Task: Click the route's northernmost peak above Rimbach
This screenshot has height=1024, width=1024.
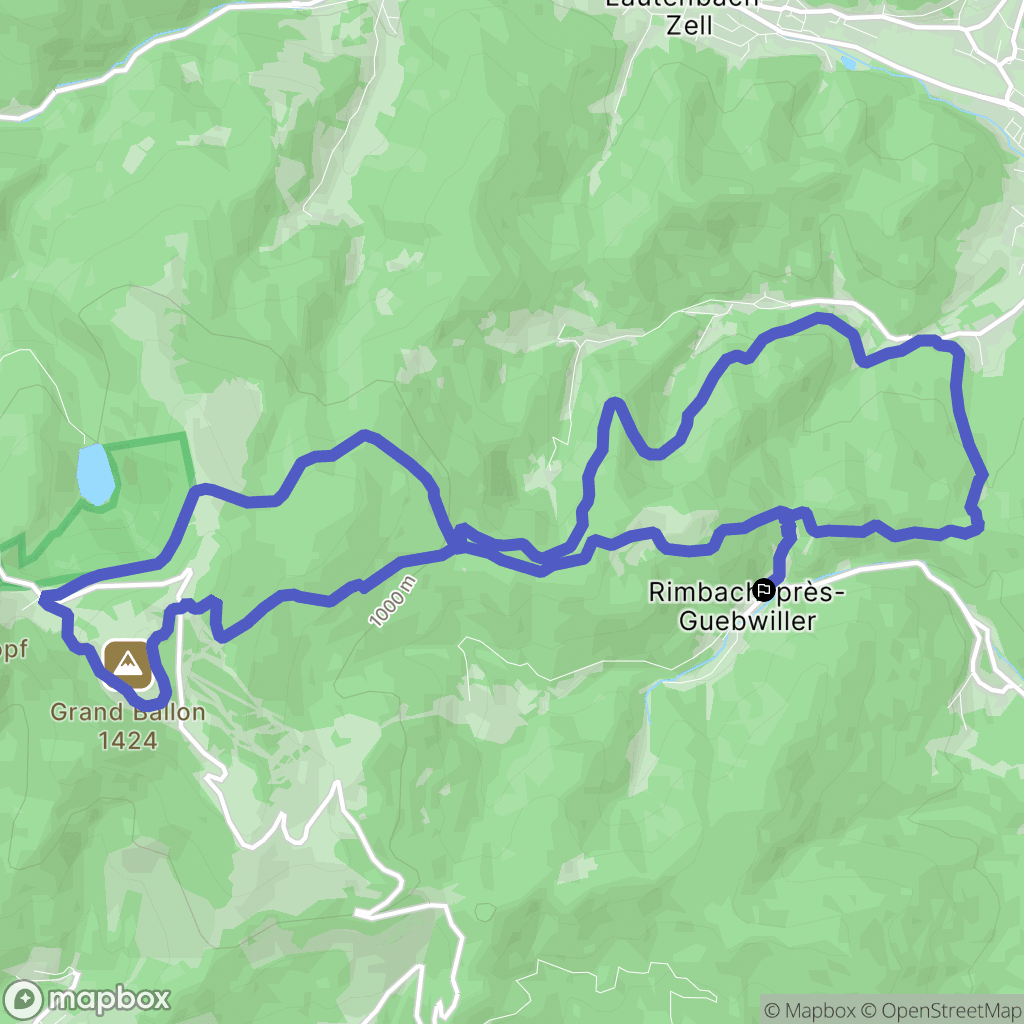Action: [821, 317]
